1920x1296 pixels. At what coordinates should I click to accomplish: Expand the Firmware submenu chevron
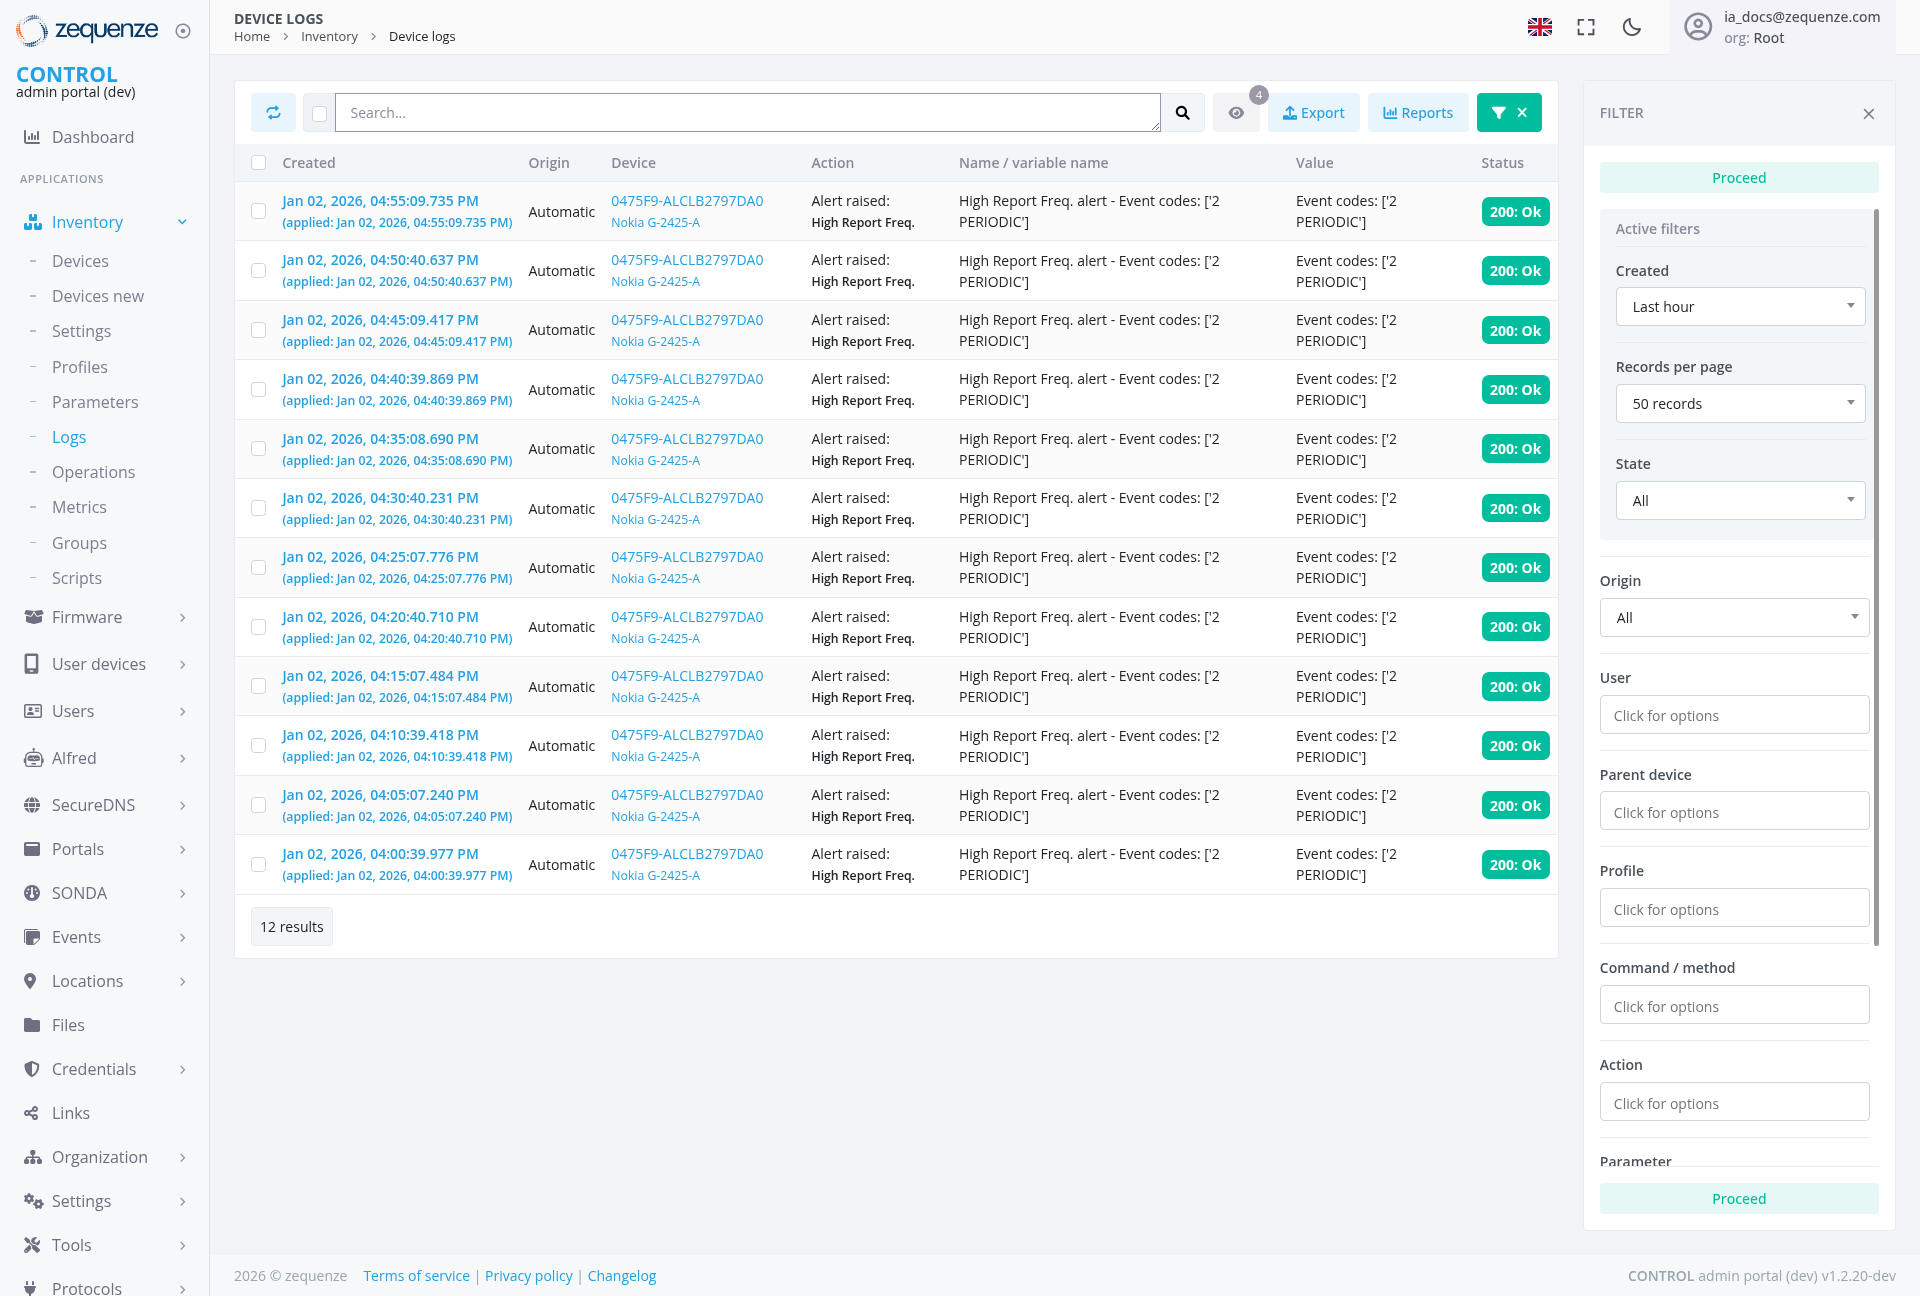tap(182, 617)
